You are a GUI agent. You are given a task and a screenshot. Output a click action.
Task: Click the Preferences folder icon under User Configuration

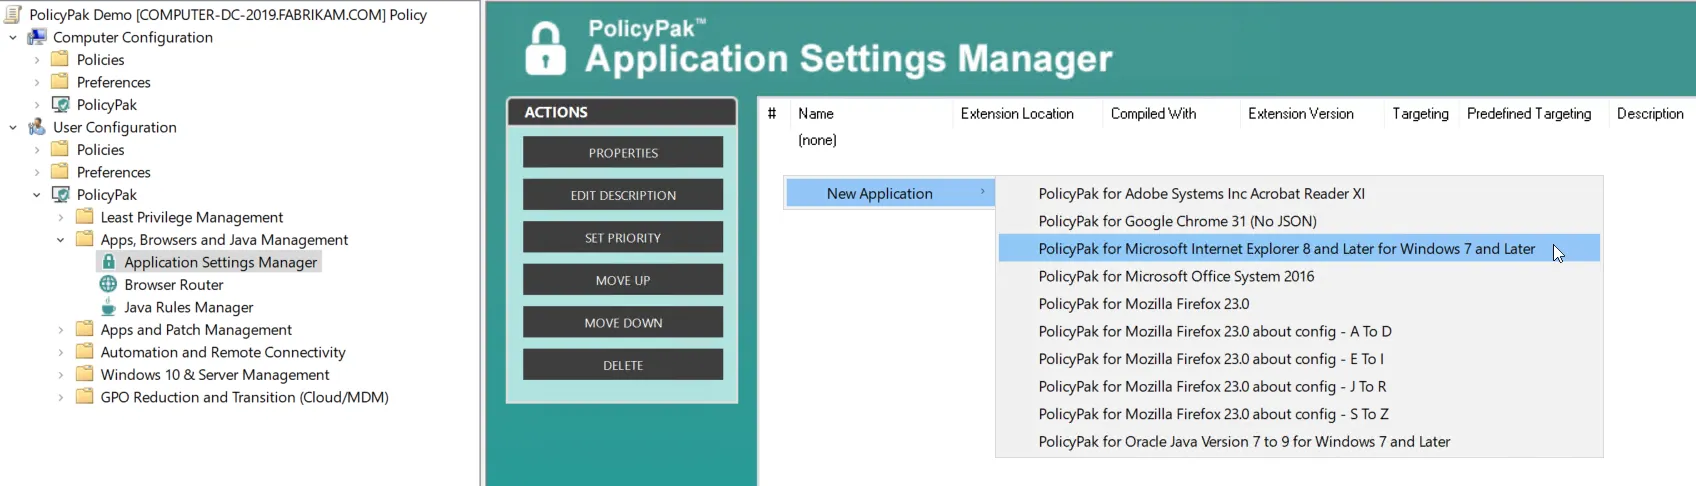pyautogui.click(x=61, y=172)
